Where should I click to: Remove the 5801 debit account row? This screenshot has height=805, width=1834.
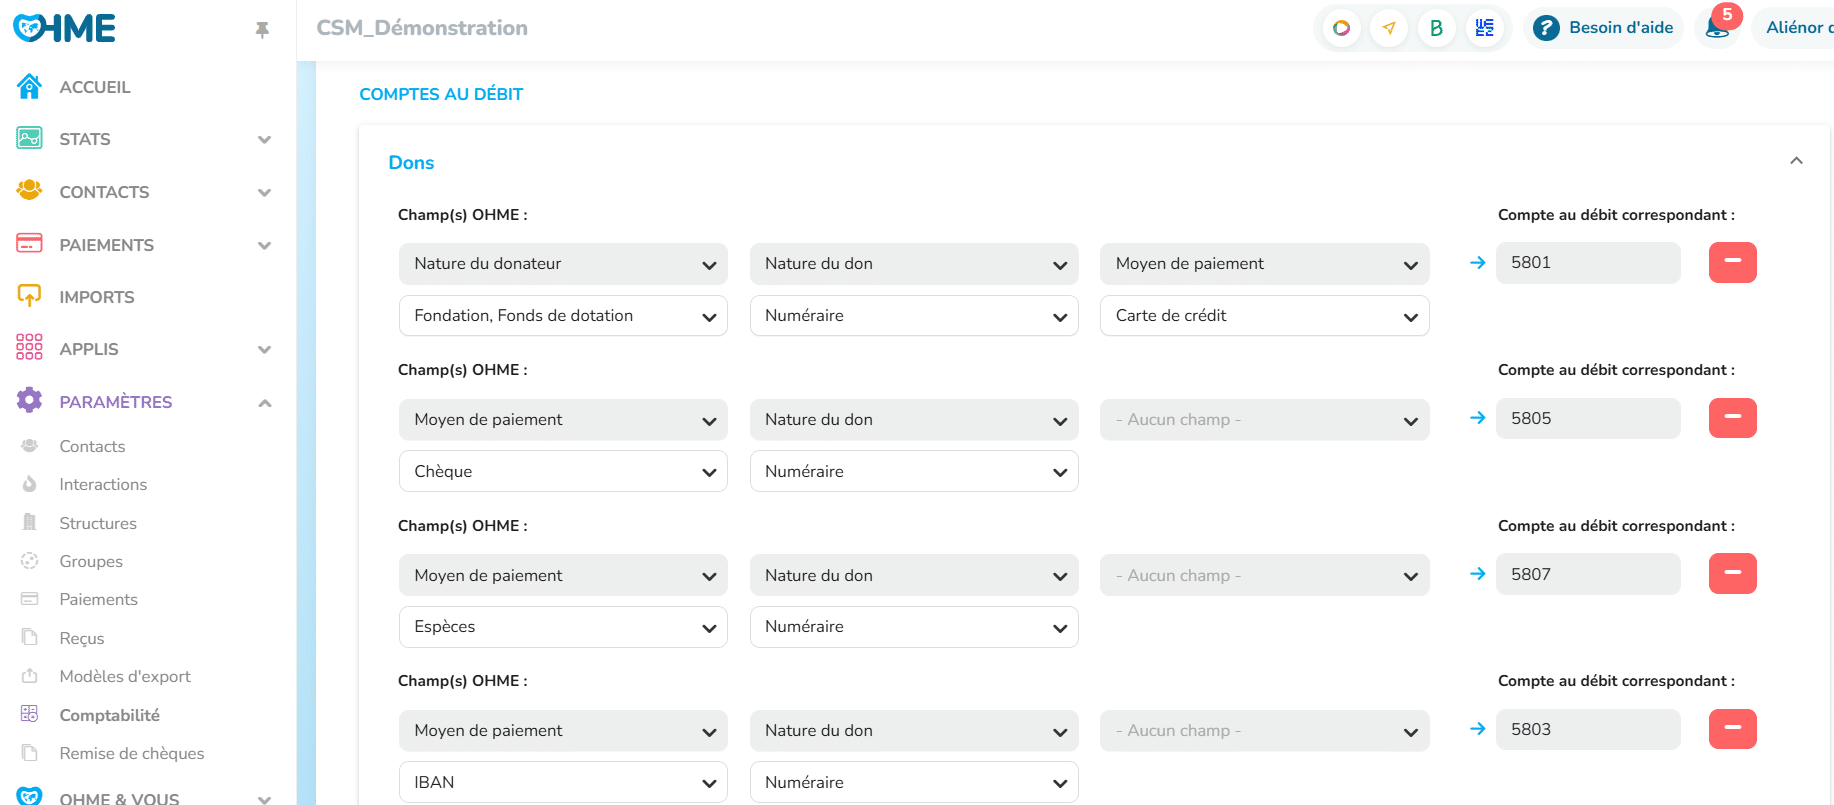1732,262
